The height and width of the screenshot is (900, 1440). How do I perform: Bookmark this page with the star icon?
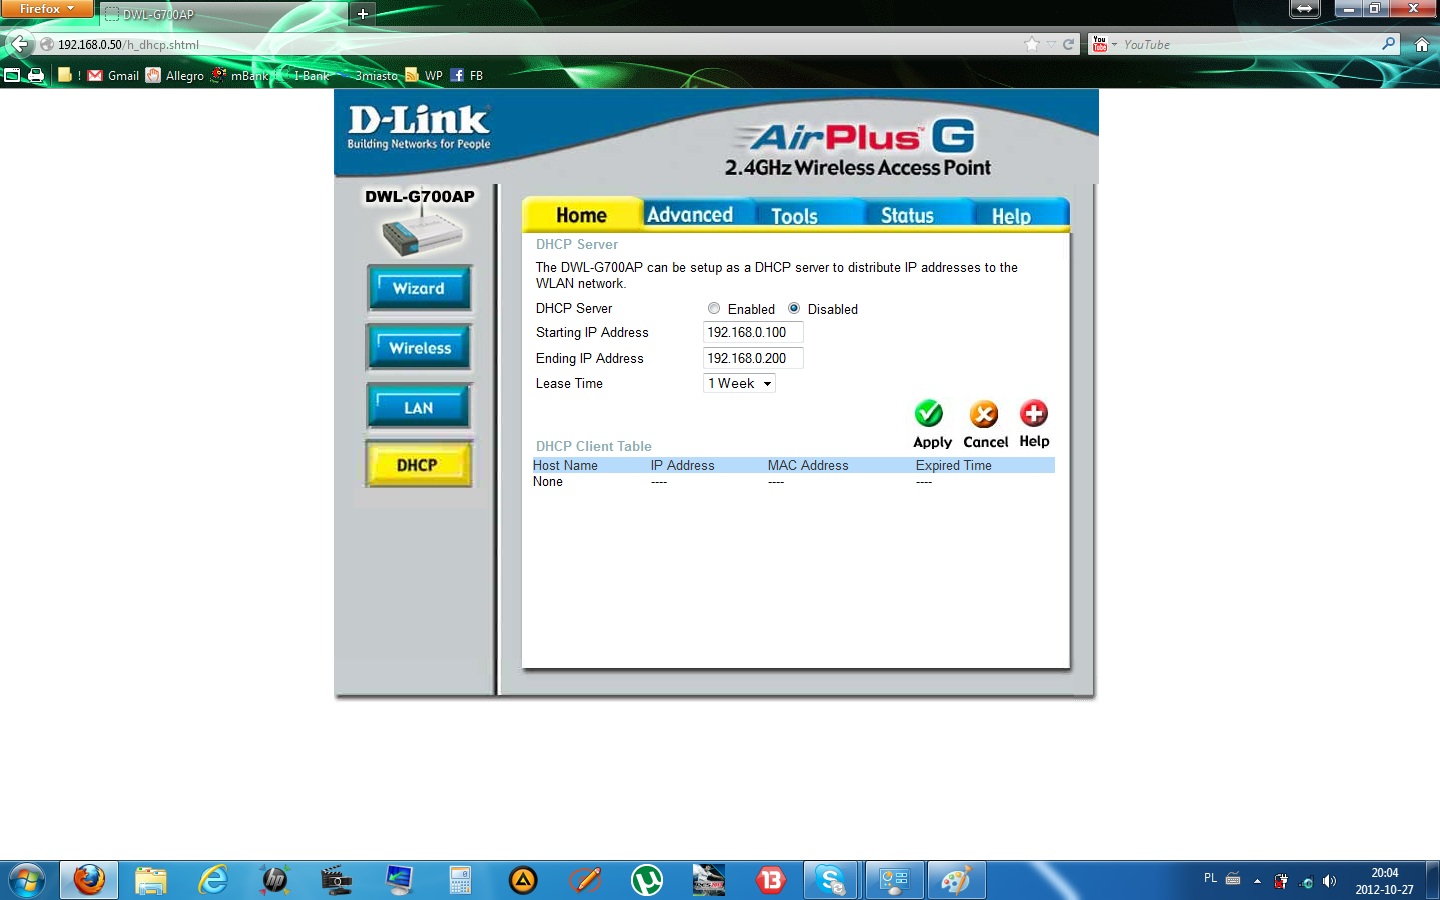pyautogui.click(x=1032, y=44)
